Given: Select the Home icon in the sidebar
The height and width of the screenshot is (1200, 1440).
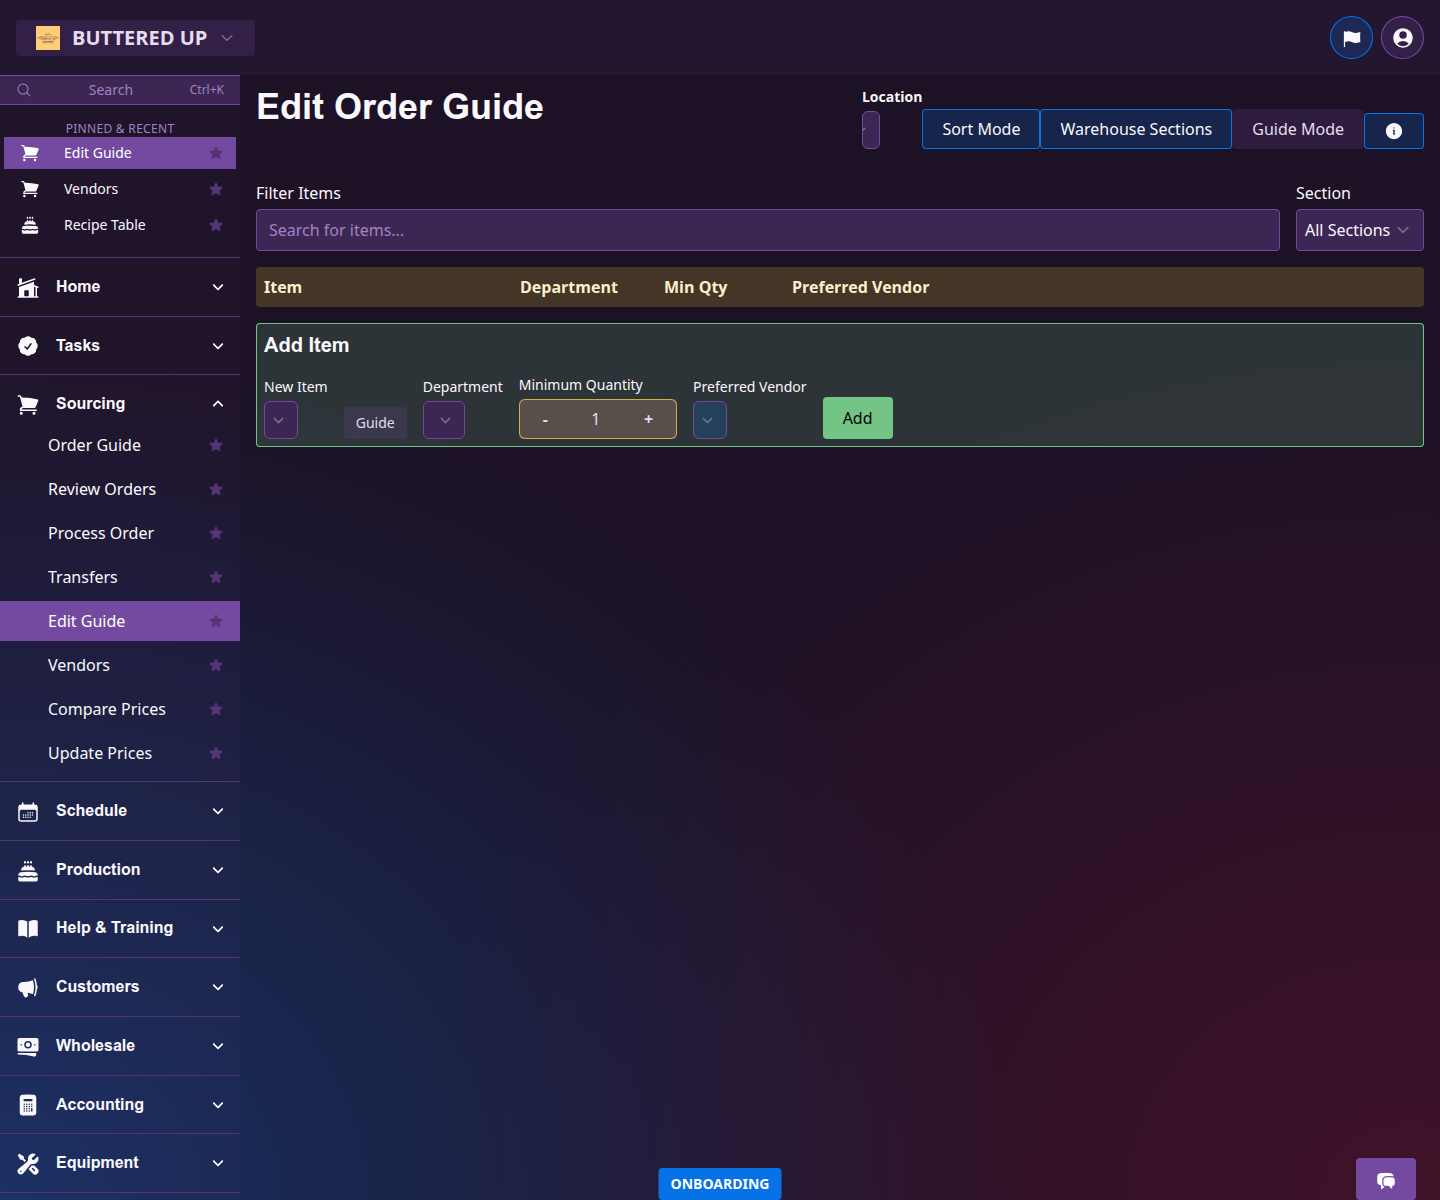Looking at the screenshot, I should click(x=27, y=287).
